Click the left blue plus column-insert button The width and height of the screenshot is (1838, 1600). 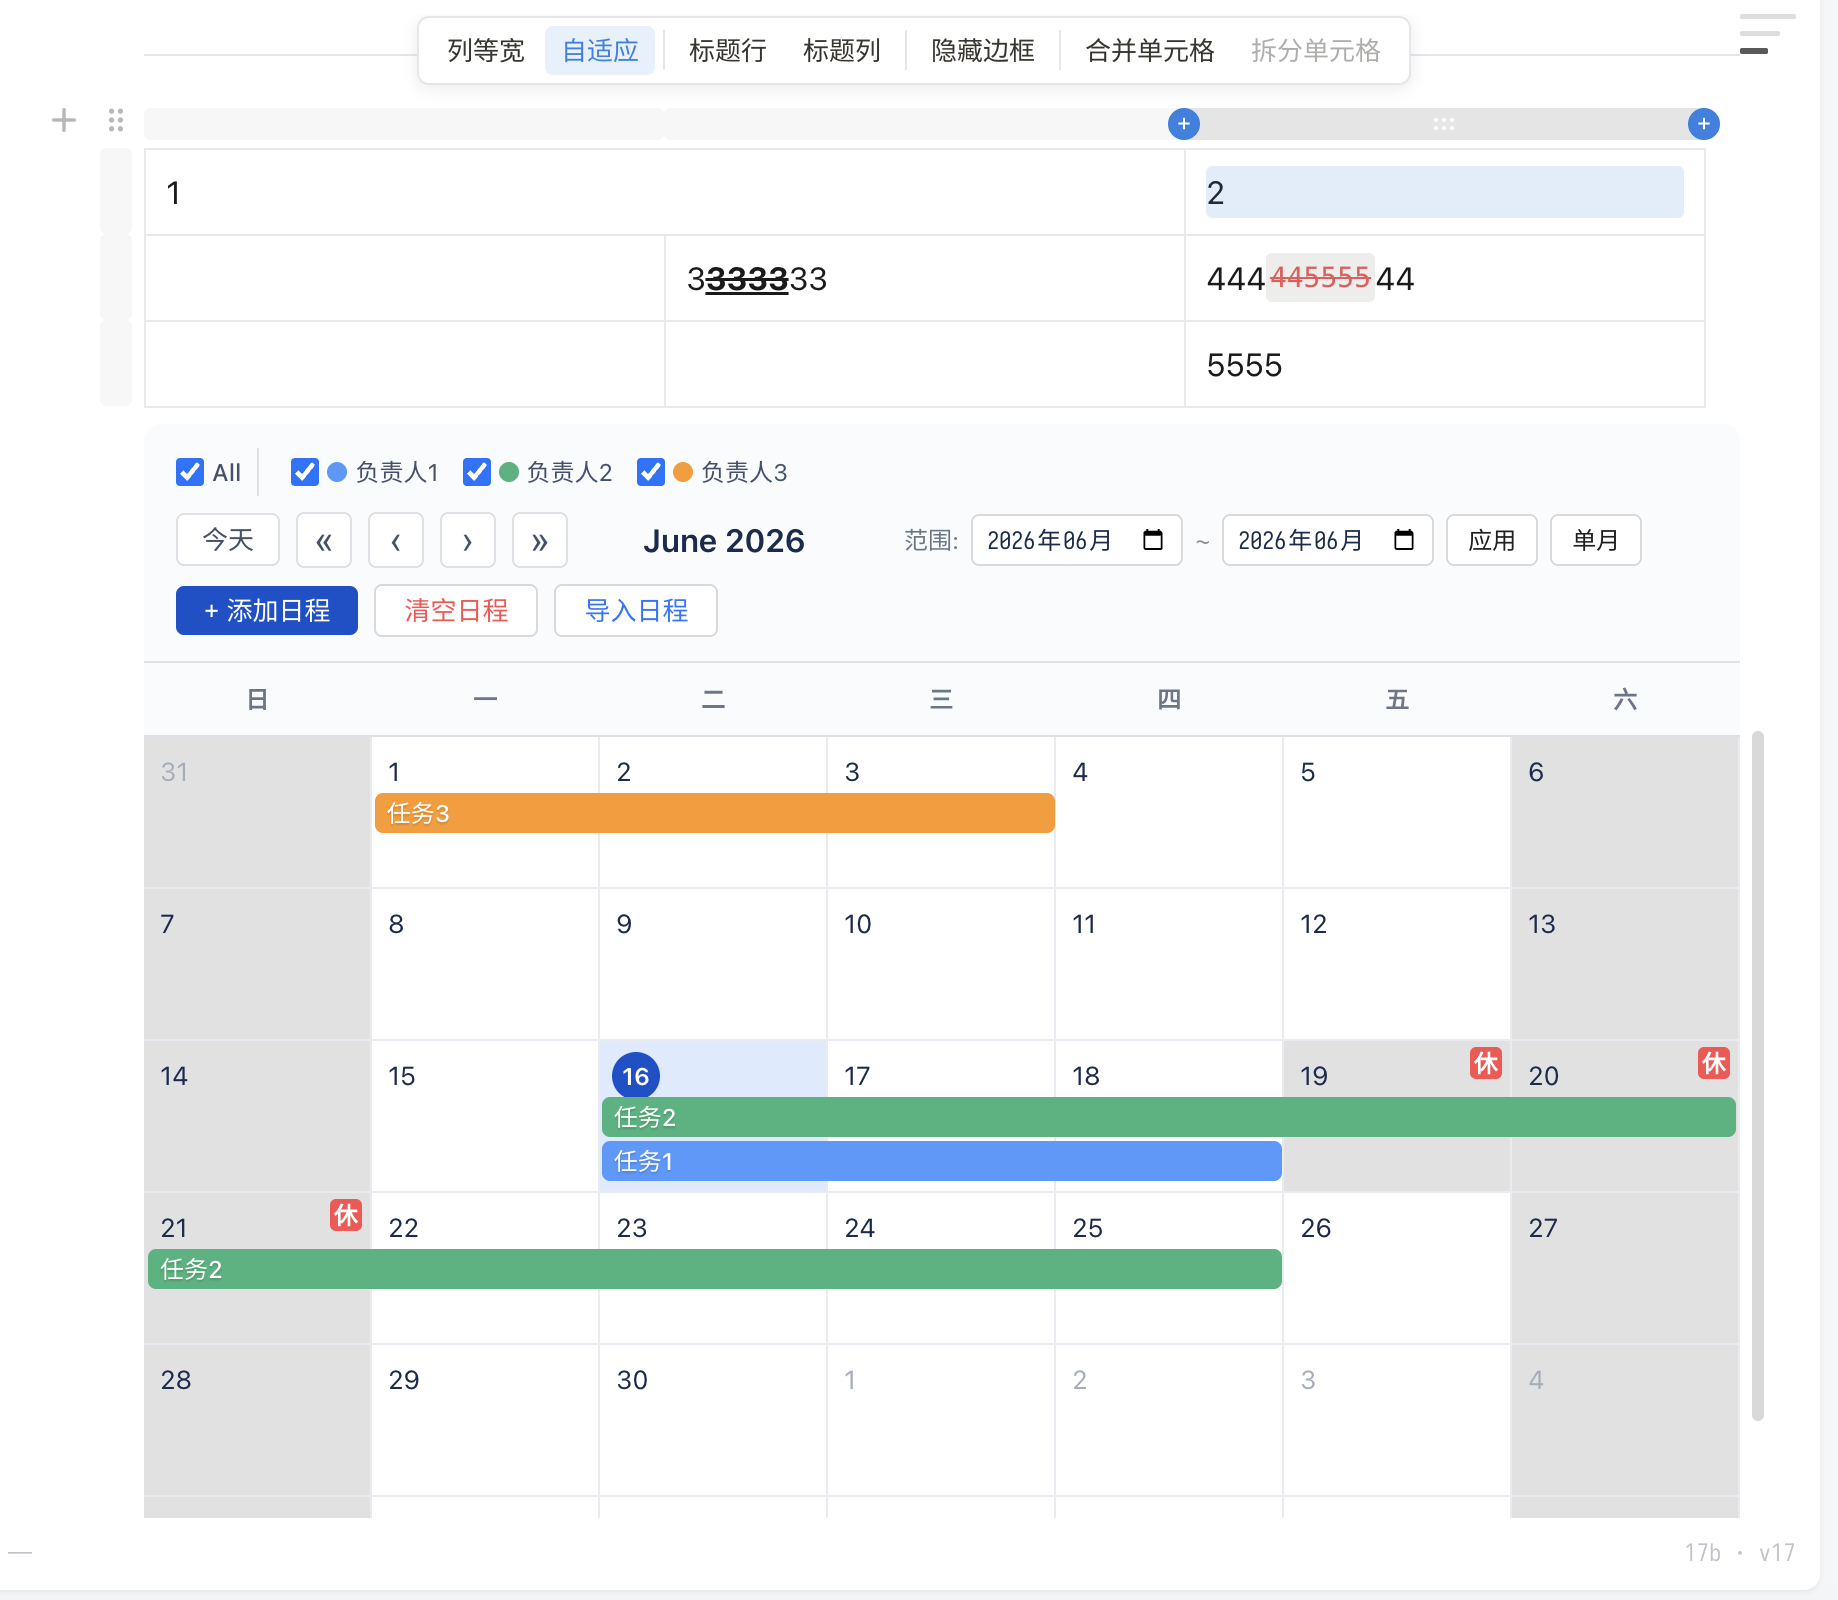(1184, 124)
